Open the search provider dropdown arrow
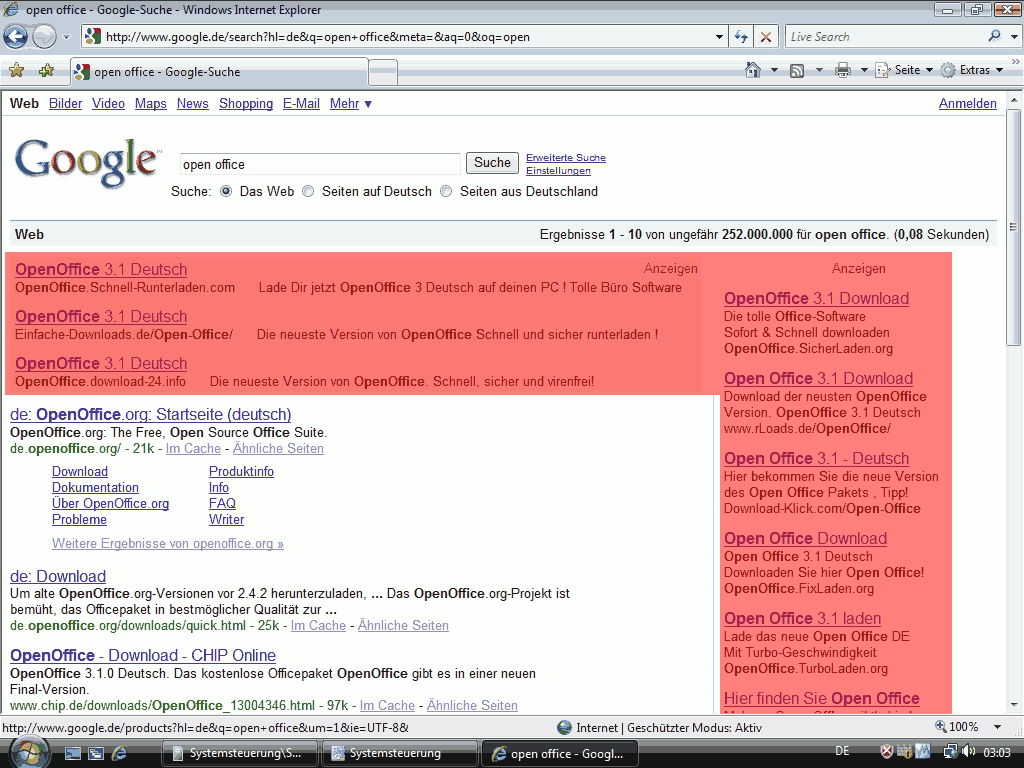Viewport: 1024px width, 768px height. (1014, 37)
